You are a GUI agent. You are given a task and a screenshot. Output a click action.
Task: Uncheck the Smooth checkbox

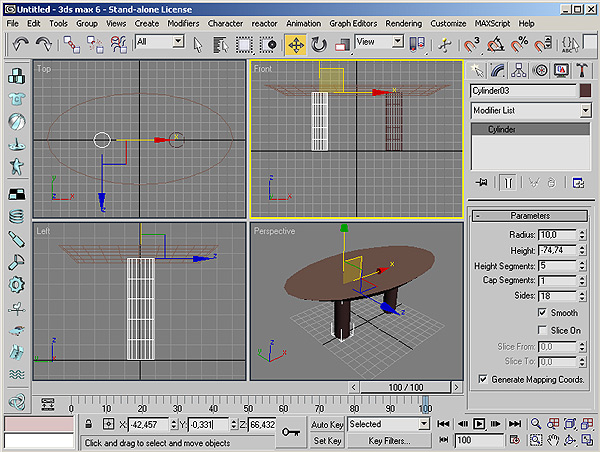point(543,313)
